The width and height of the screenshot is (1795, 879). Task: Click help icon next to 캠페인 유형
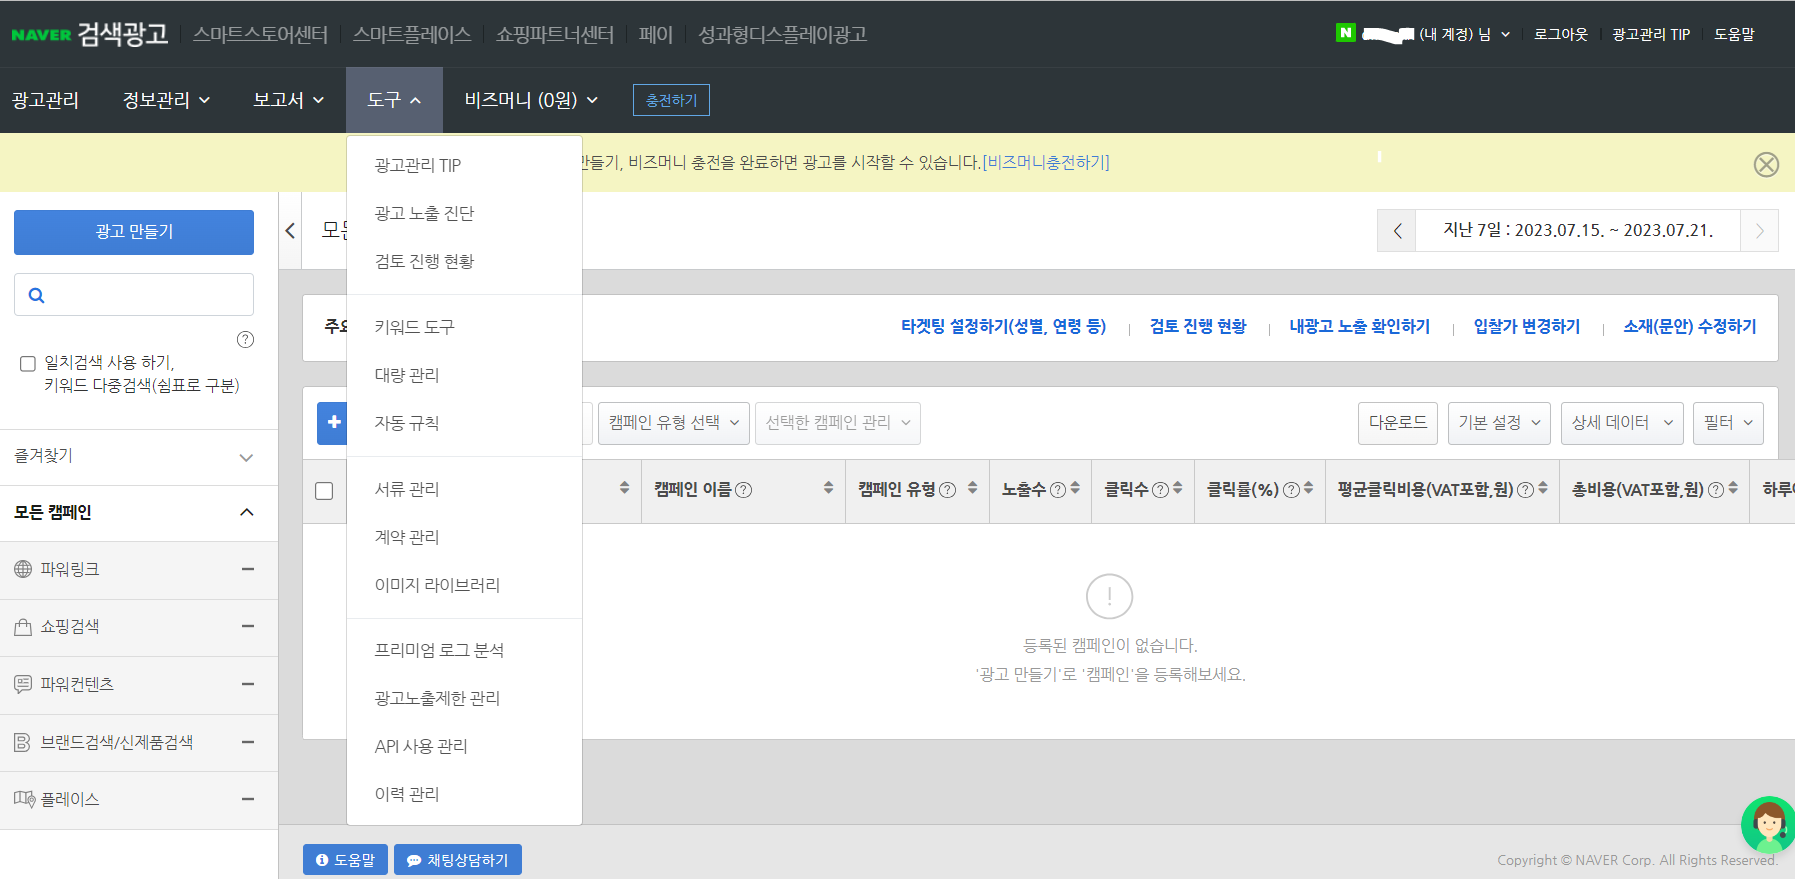(947, 490)
